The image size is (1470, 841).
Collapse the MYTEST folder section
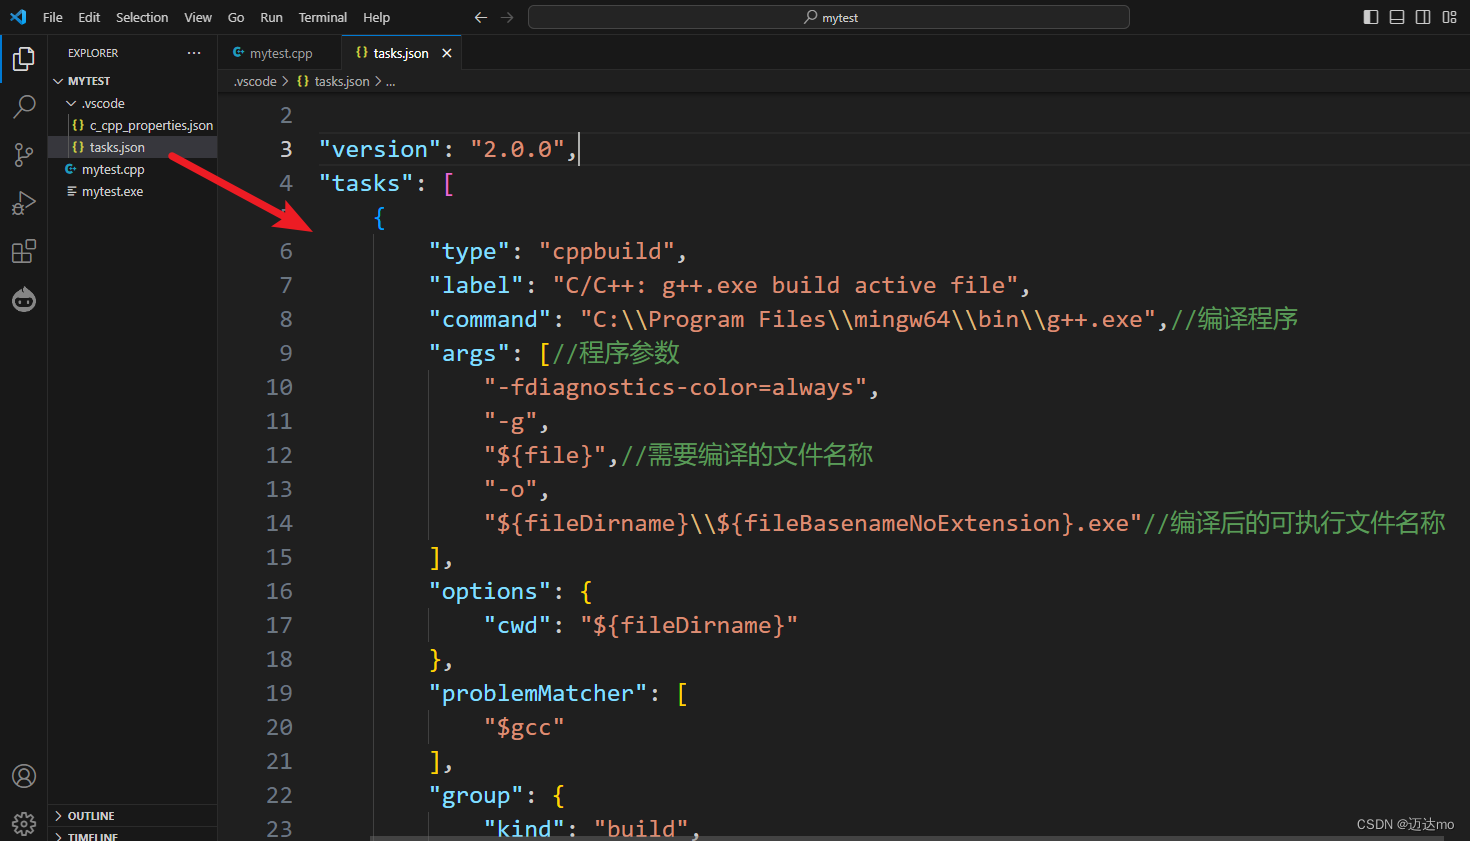point(132,81)
